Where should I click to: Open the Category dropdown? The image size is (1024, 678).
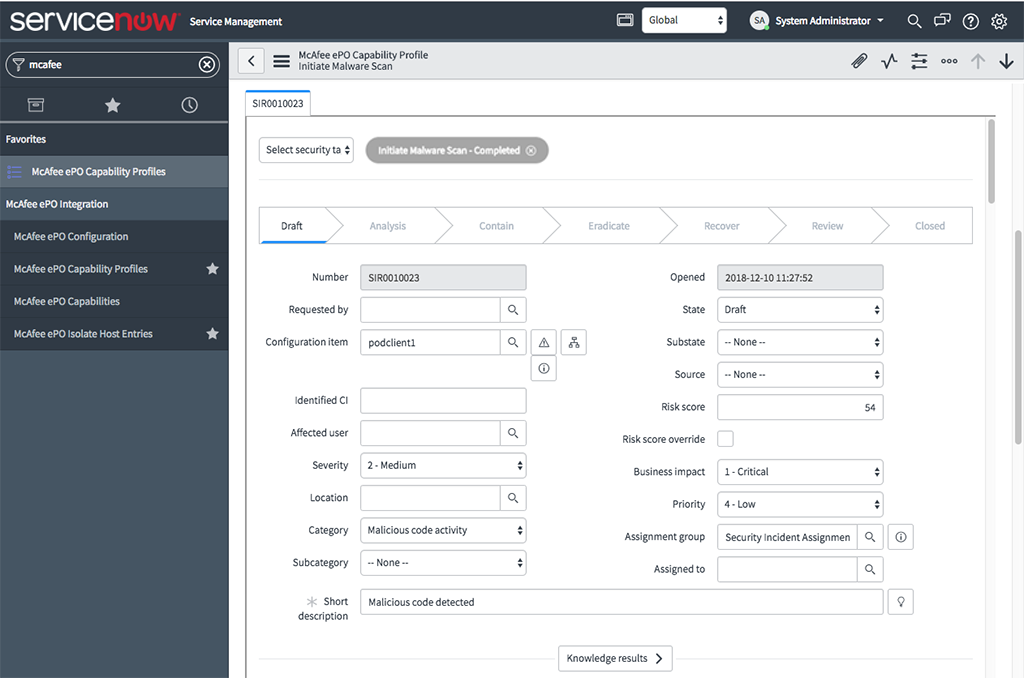[x=443, y=530]
